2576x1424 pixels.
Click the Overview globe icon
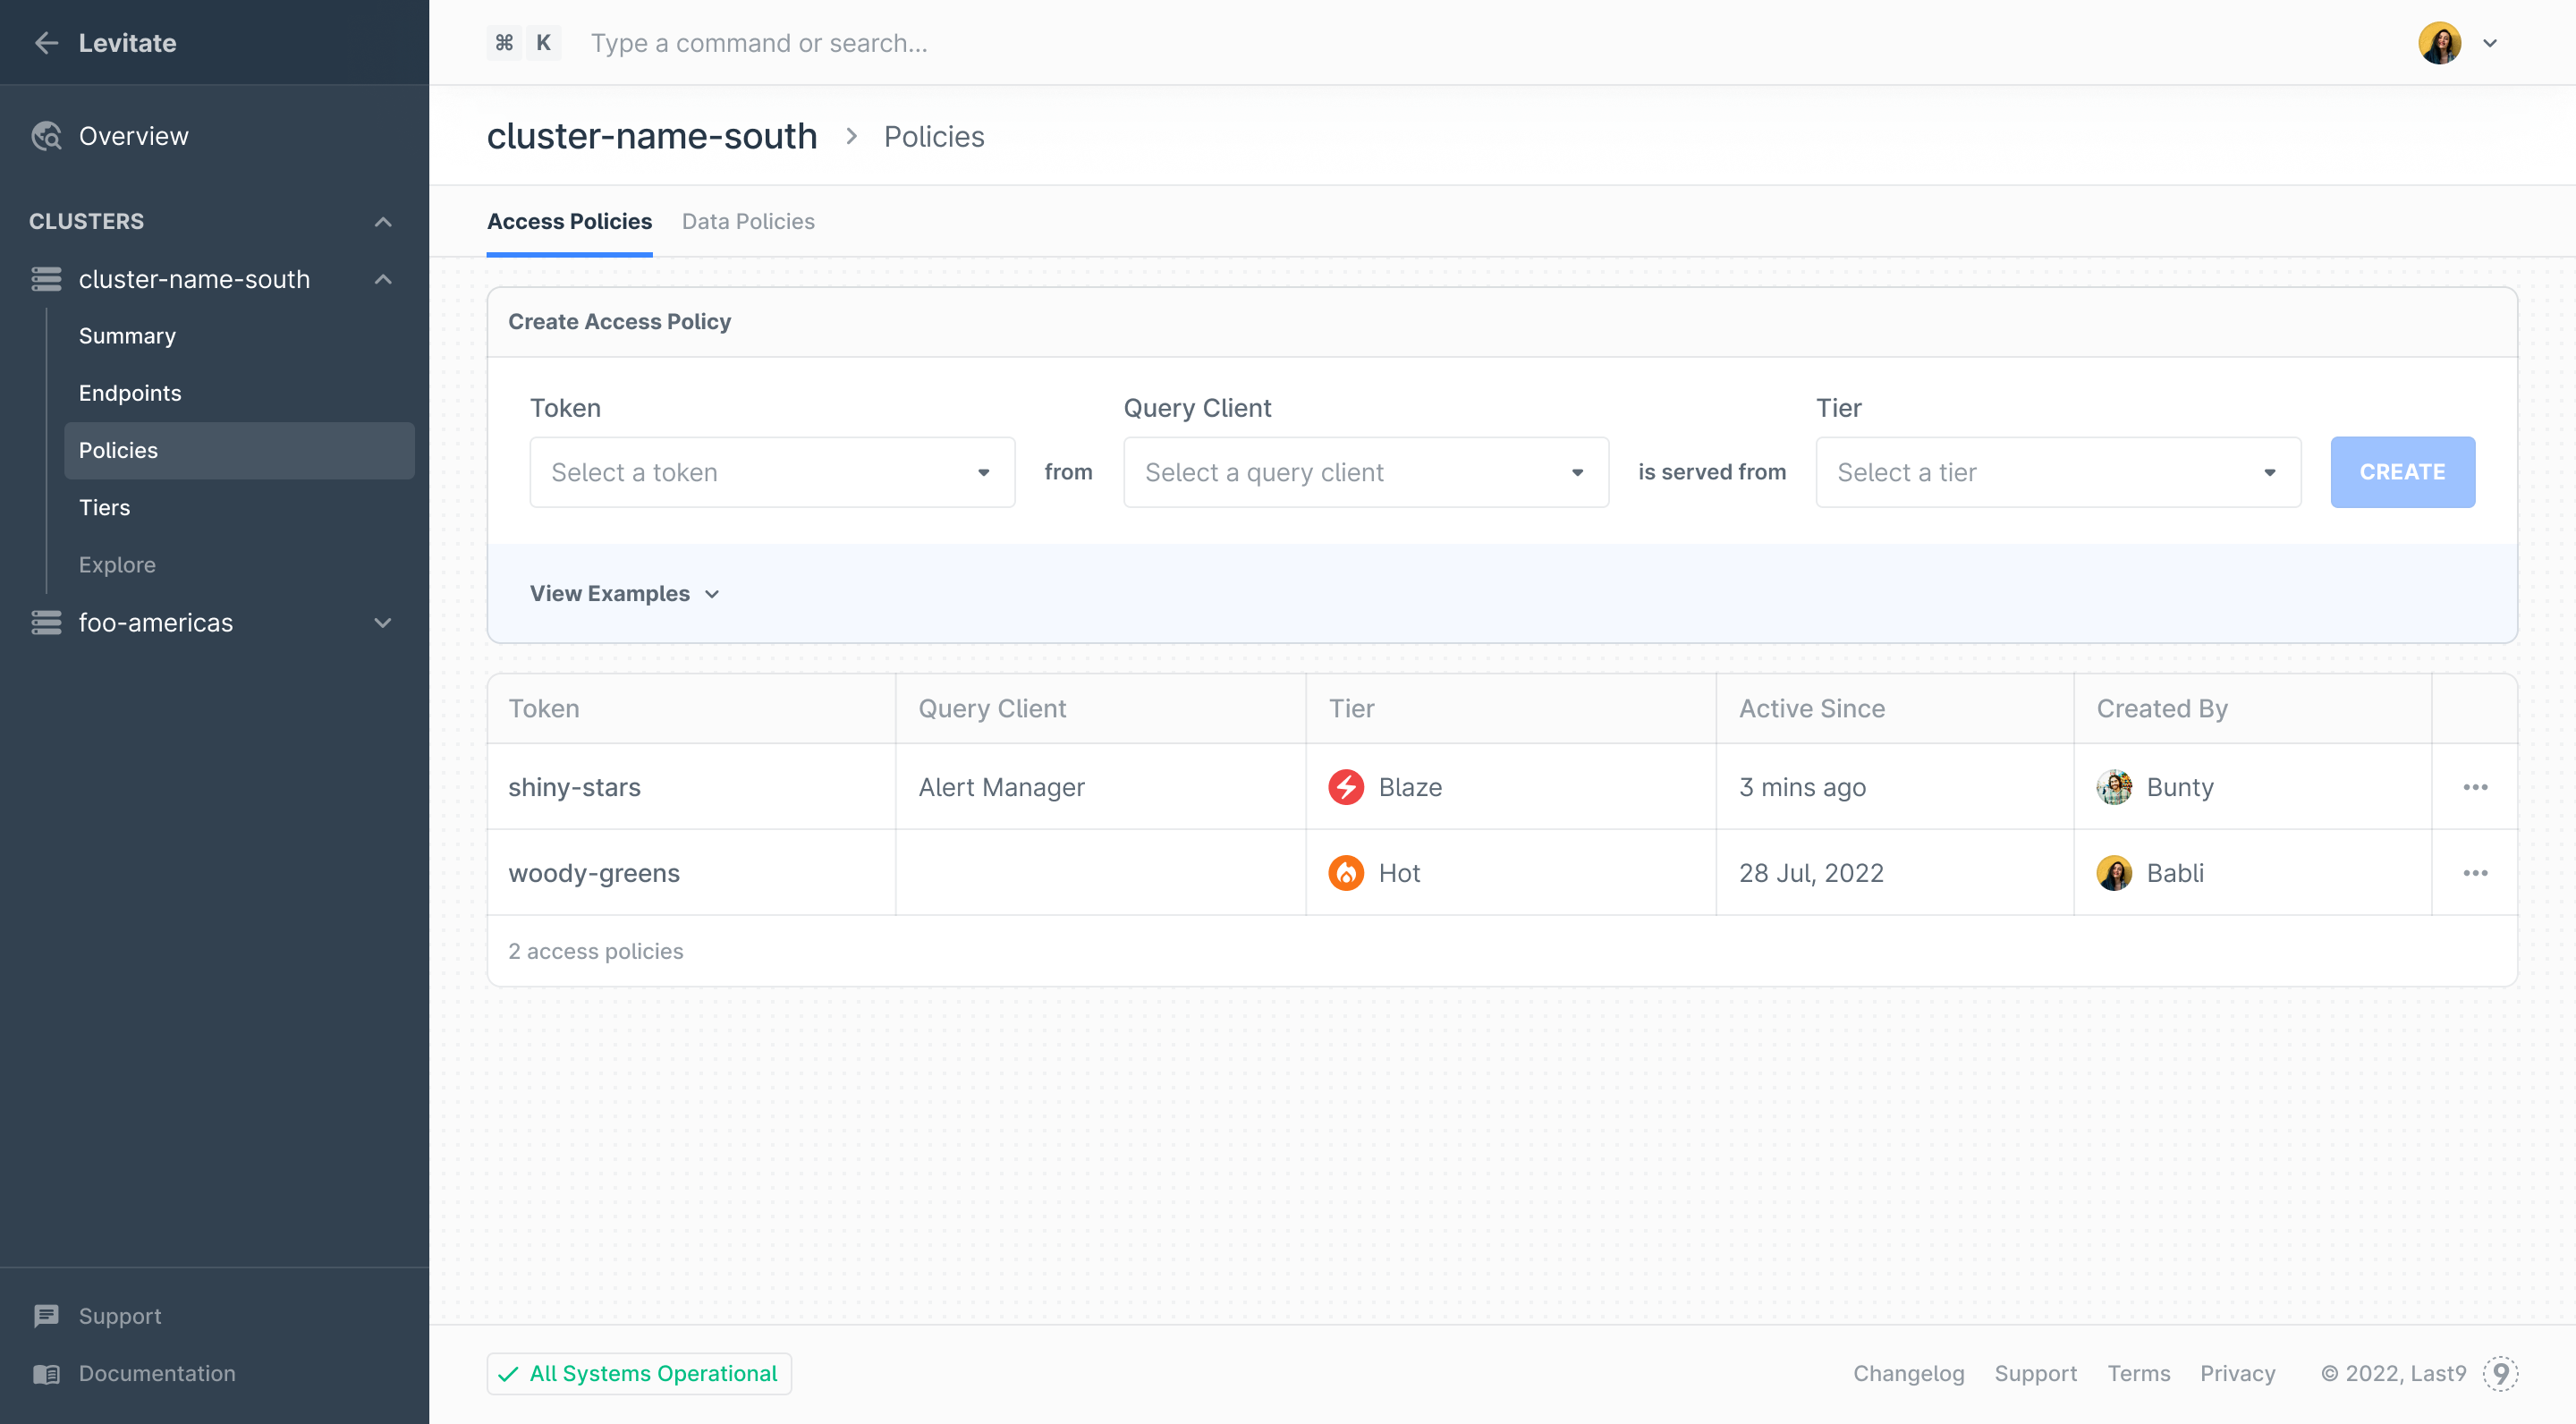(46, 136)
